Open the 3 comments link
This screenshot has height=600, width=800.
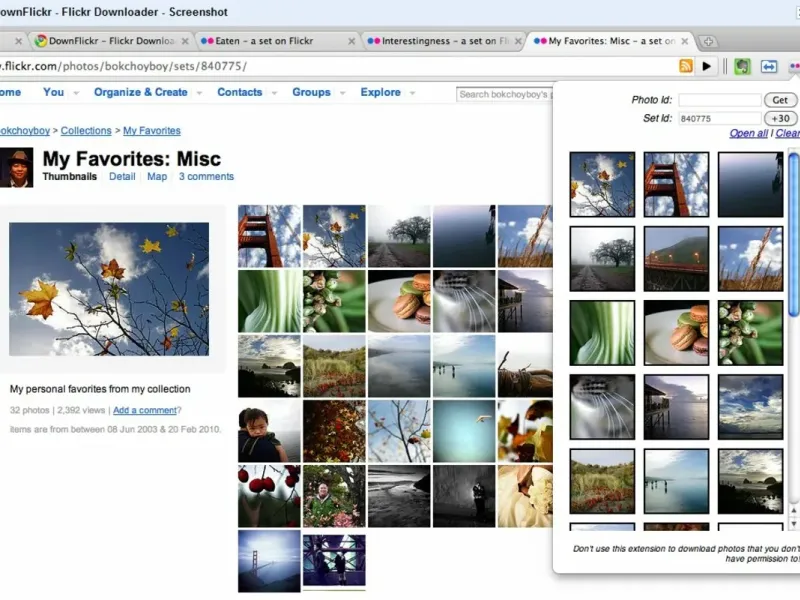pos(206,177)
